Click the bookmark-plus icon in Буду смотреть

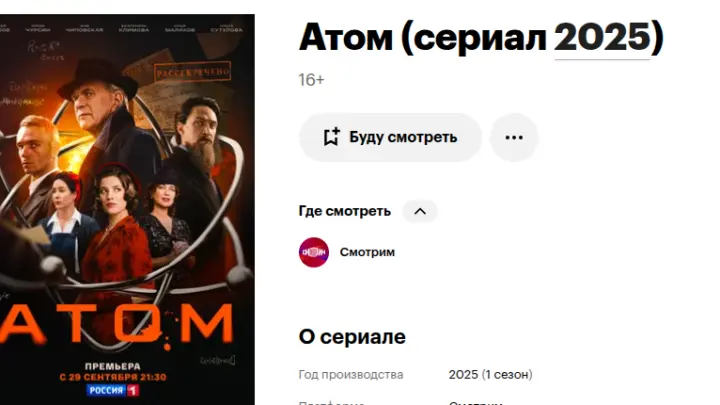pos(331,137)
